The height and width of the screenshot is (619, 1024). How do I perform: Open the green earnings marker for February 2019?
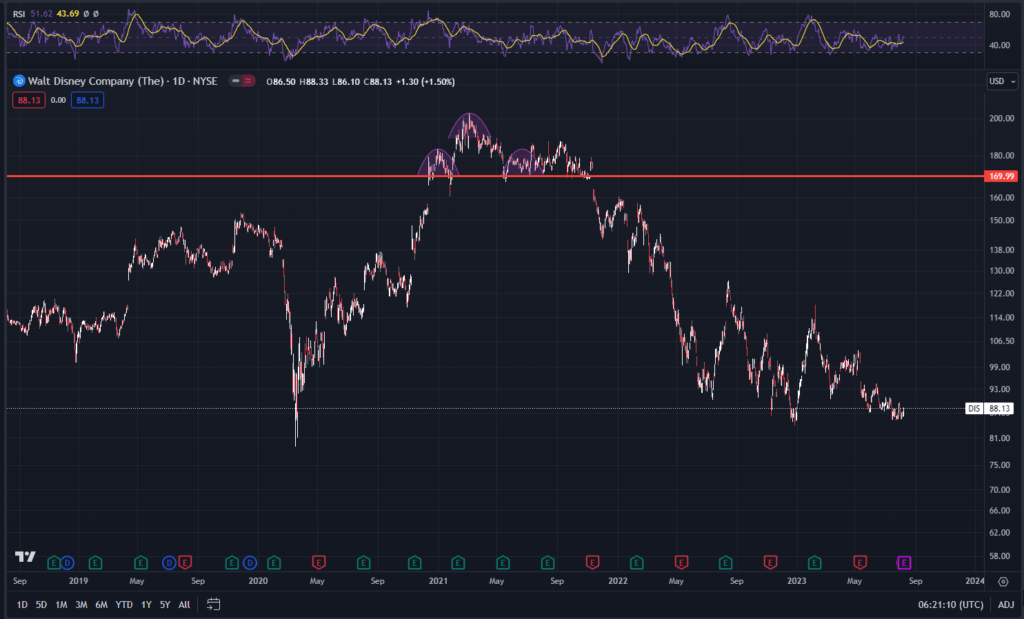(95, 562)
